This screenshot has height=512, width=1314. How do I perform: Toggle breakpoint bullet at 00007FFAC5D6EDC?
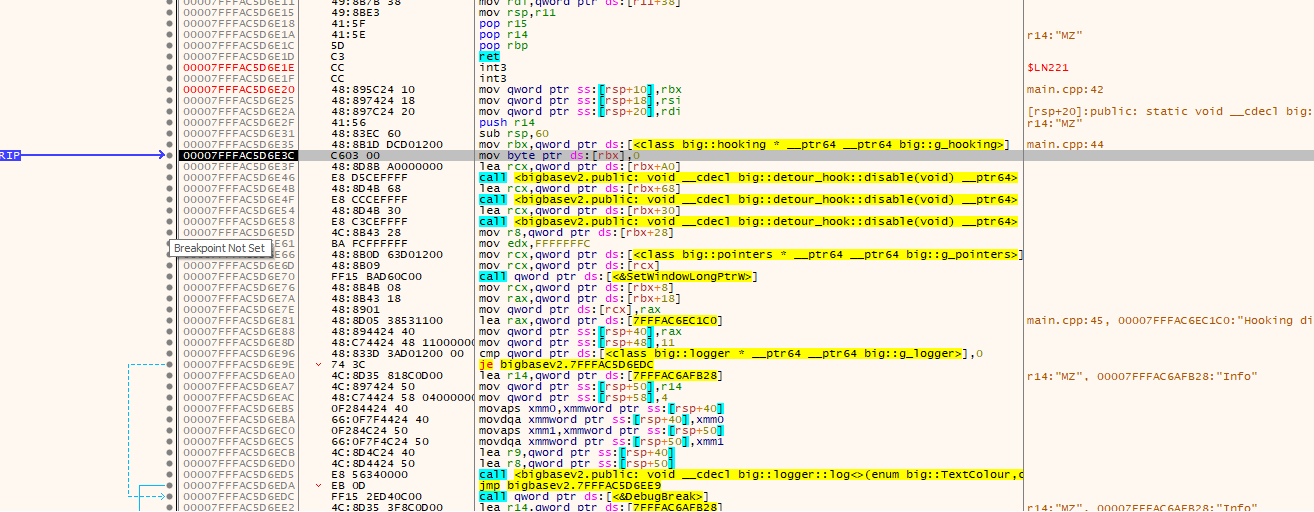pyautogui.click(x=170, y=497)
